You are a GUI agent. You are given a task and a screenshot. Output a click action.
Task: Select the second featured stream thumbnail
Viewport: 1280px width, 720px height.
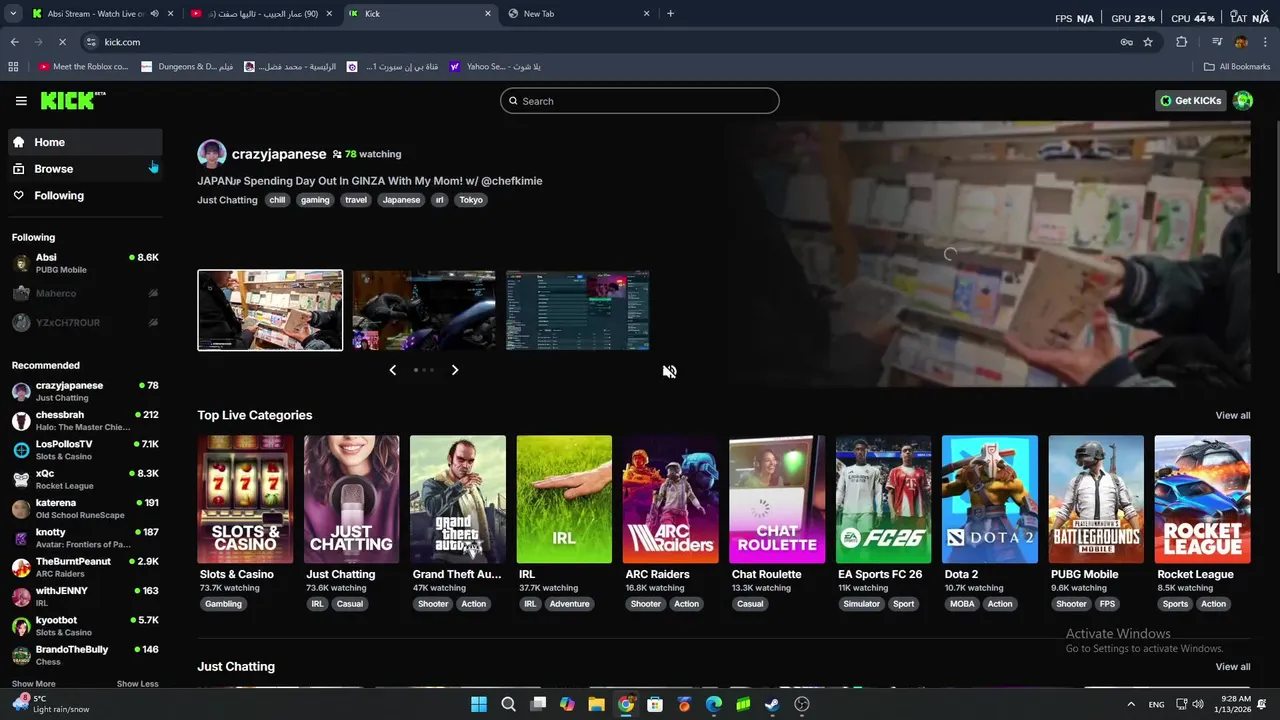pos(424,310)
